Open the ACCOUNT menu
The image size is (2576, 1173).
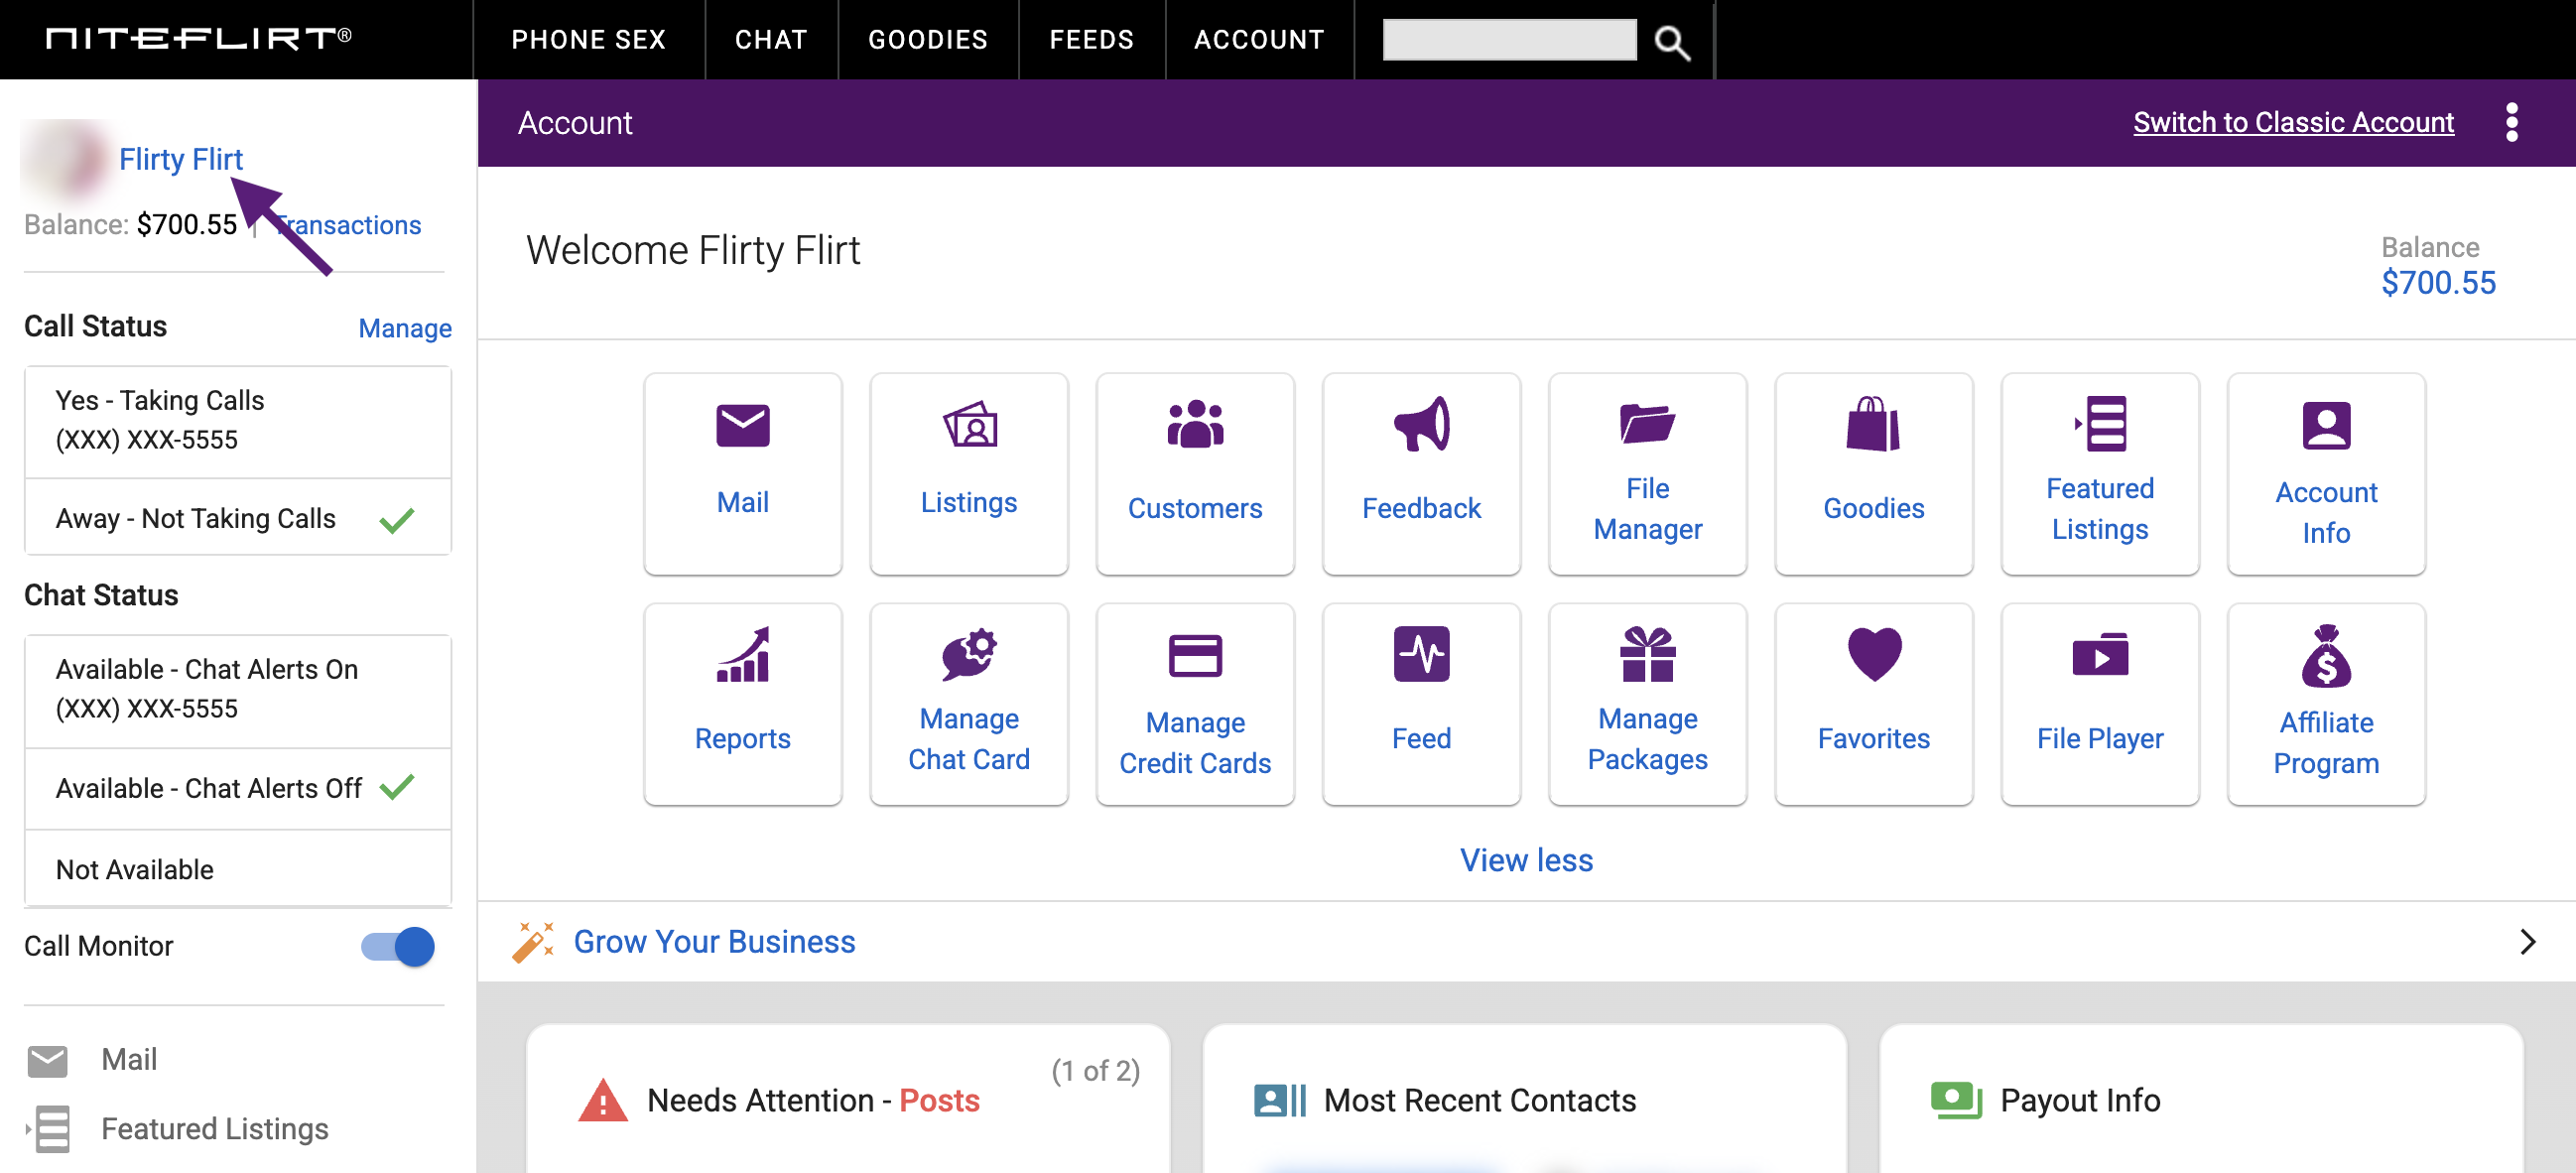coord(1260,40)
